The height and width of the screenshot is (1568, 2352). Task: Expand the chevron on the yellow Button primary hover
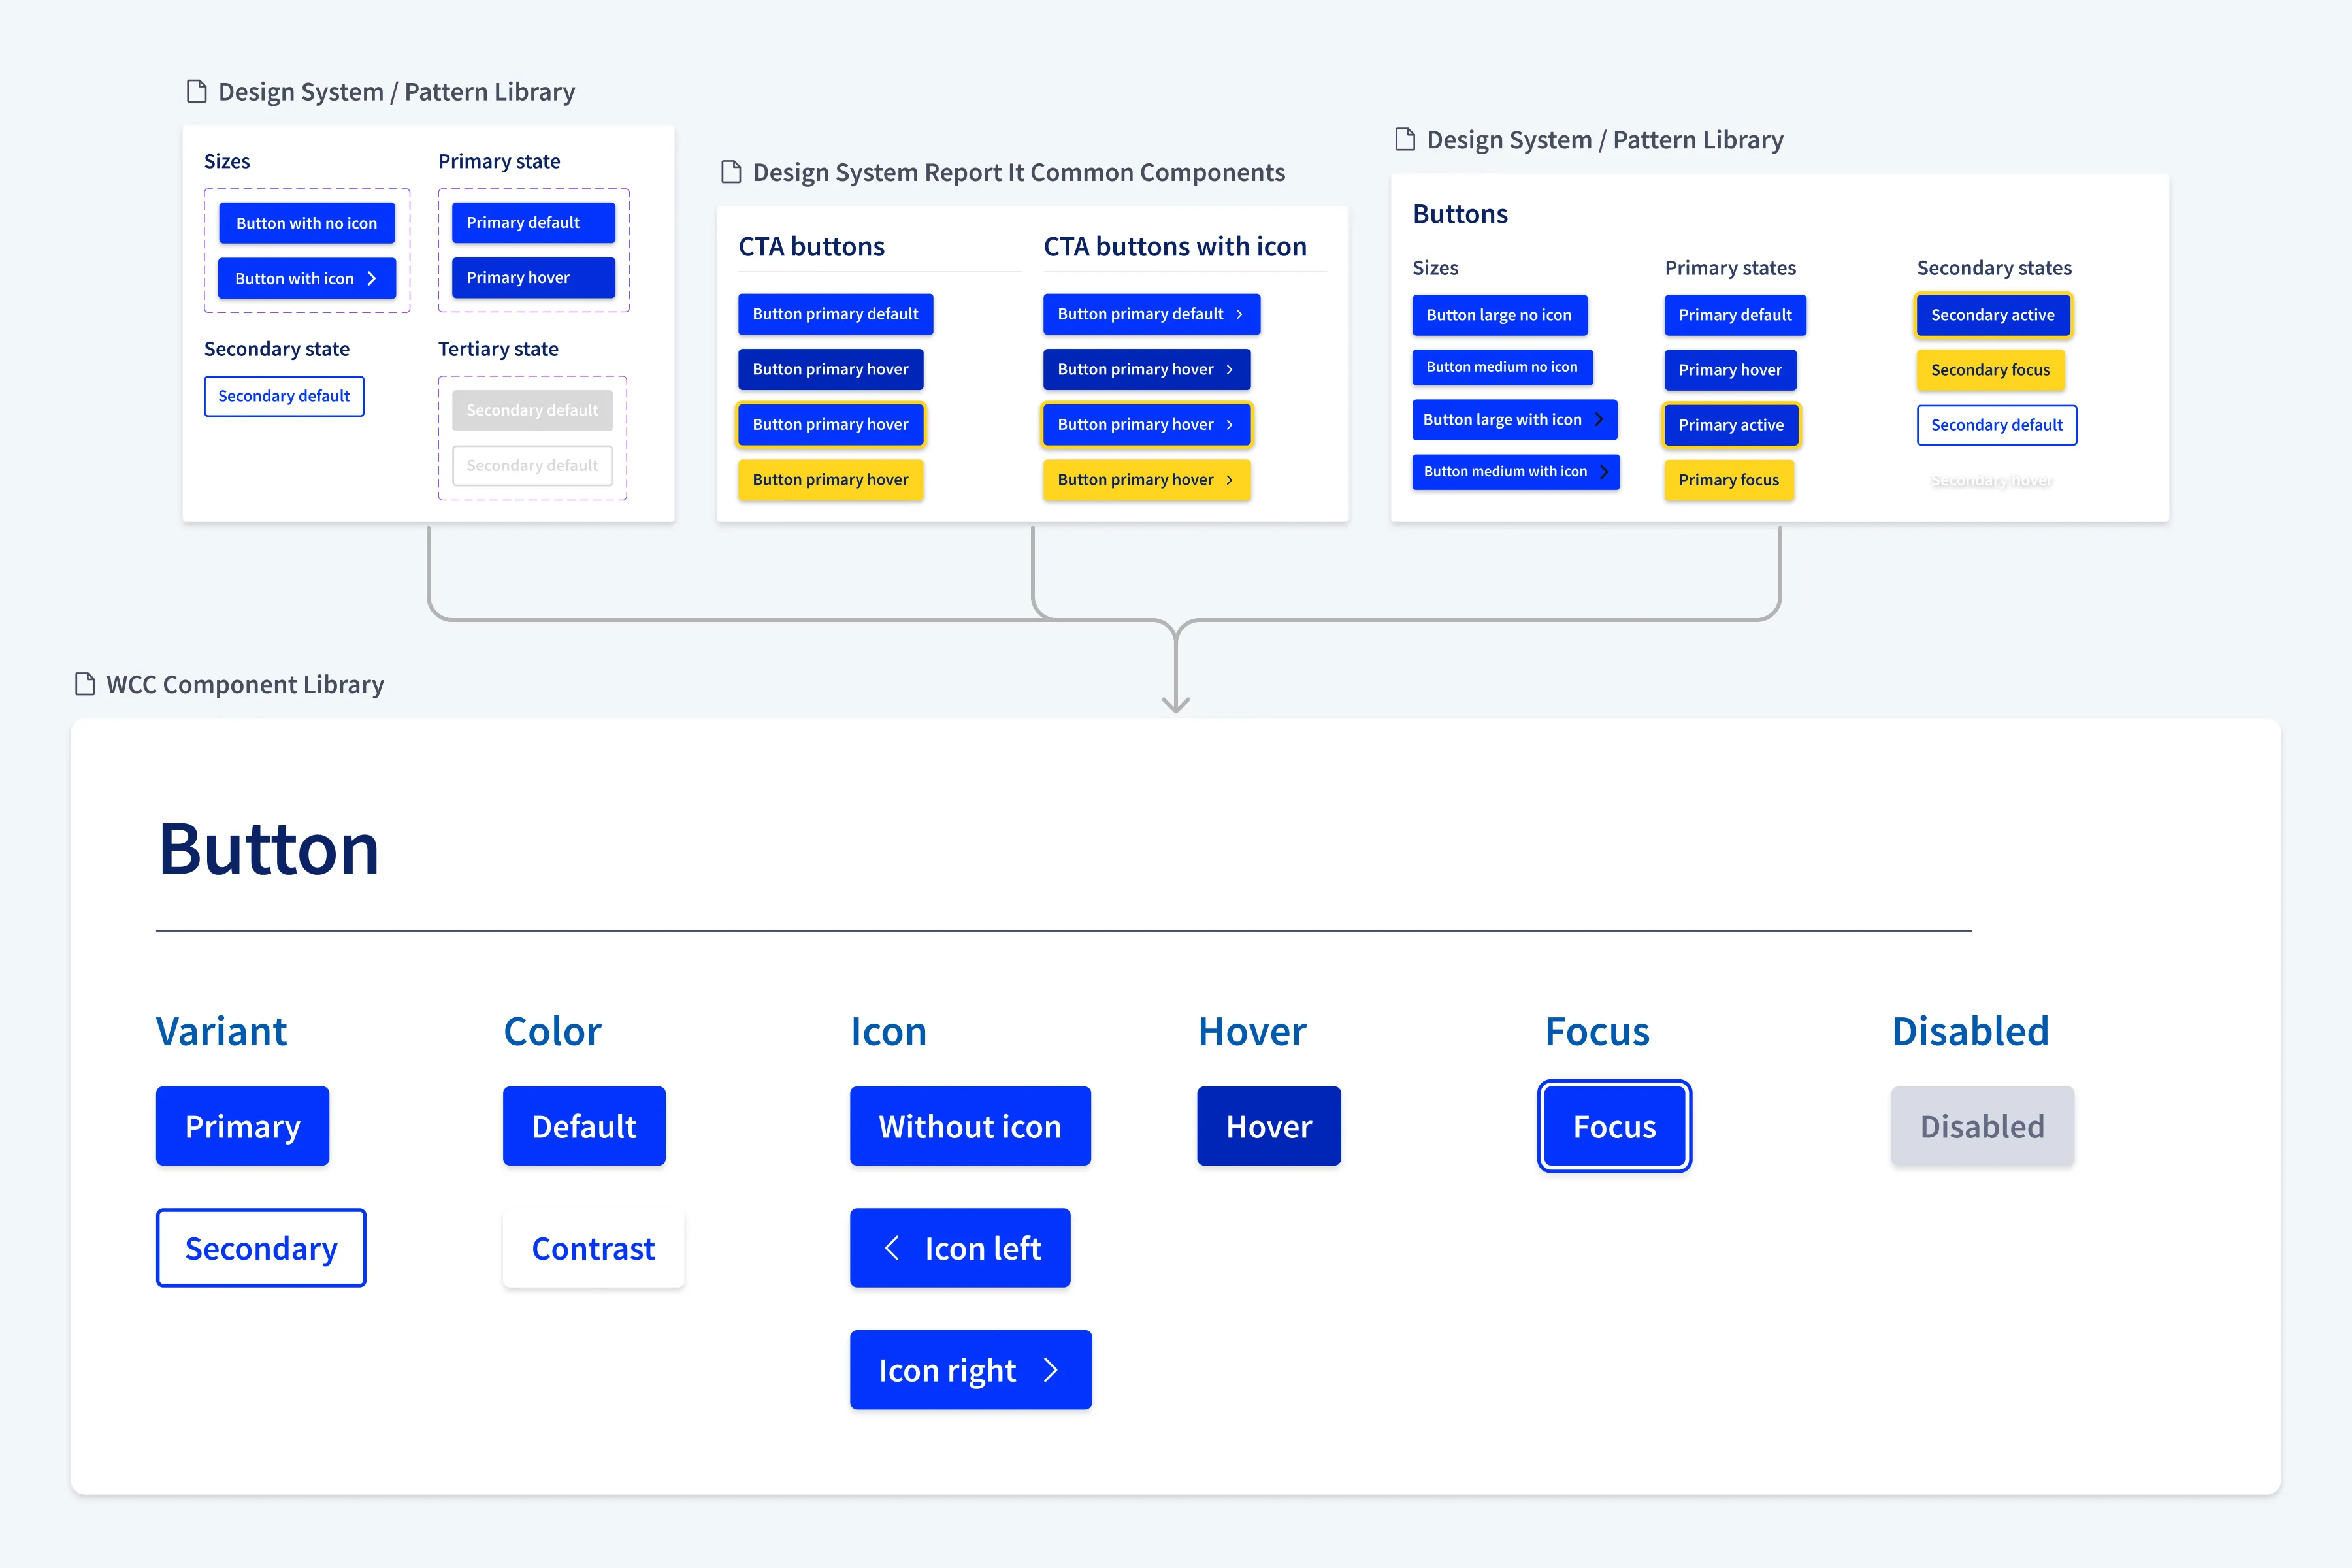1230,480
